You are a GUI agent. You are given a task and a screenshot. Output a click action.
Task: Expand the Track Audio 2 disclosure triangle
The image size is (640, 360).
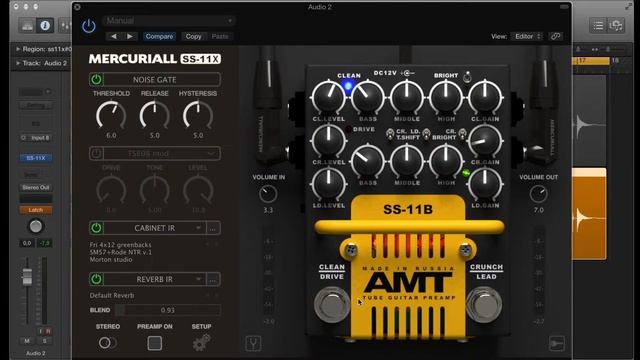click(18, 63)
